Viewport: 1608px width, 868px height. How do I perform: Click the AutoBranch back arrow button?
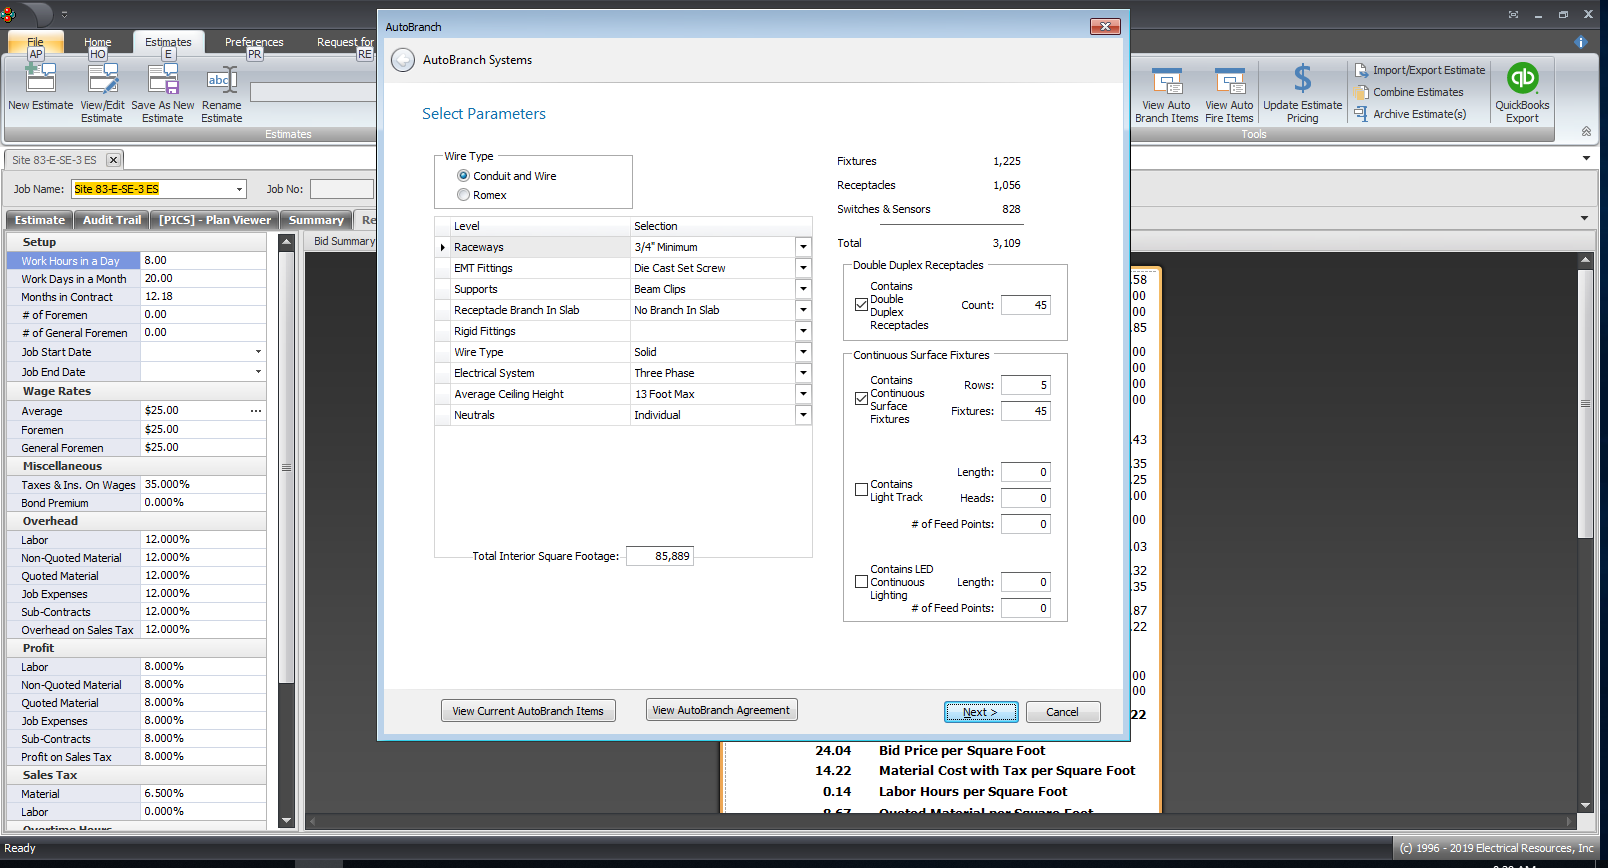tap(403, 60)
